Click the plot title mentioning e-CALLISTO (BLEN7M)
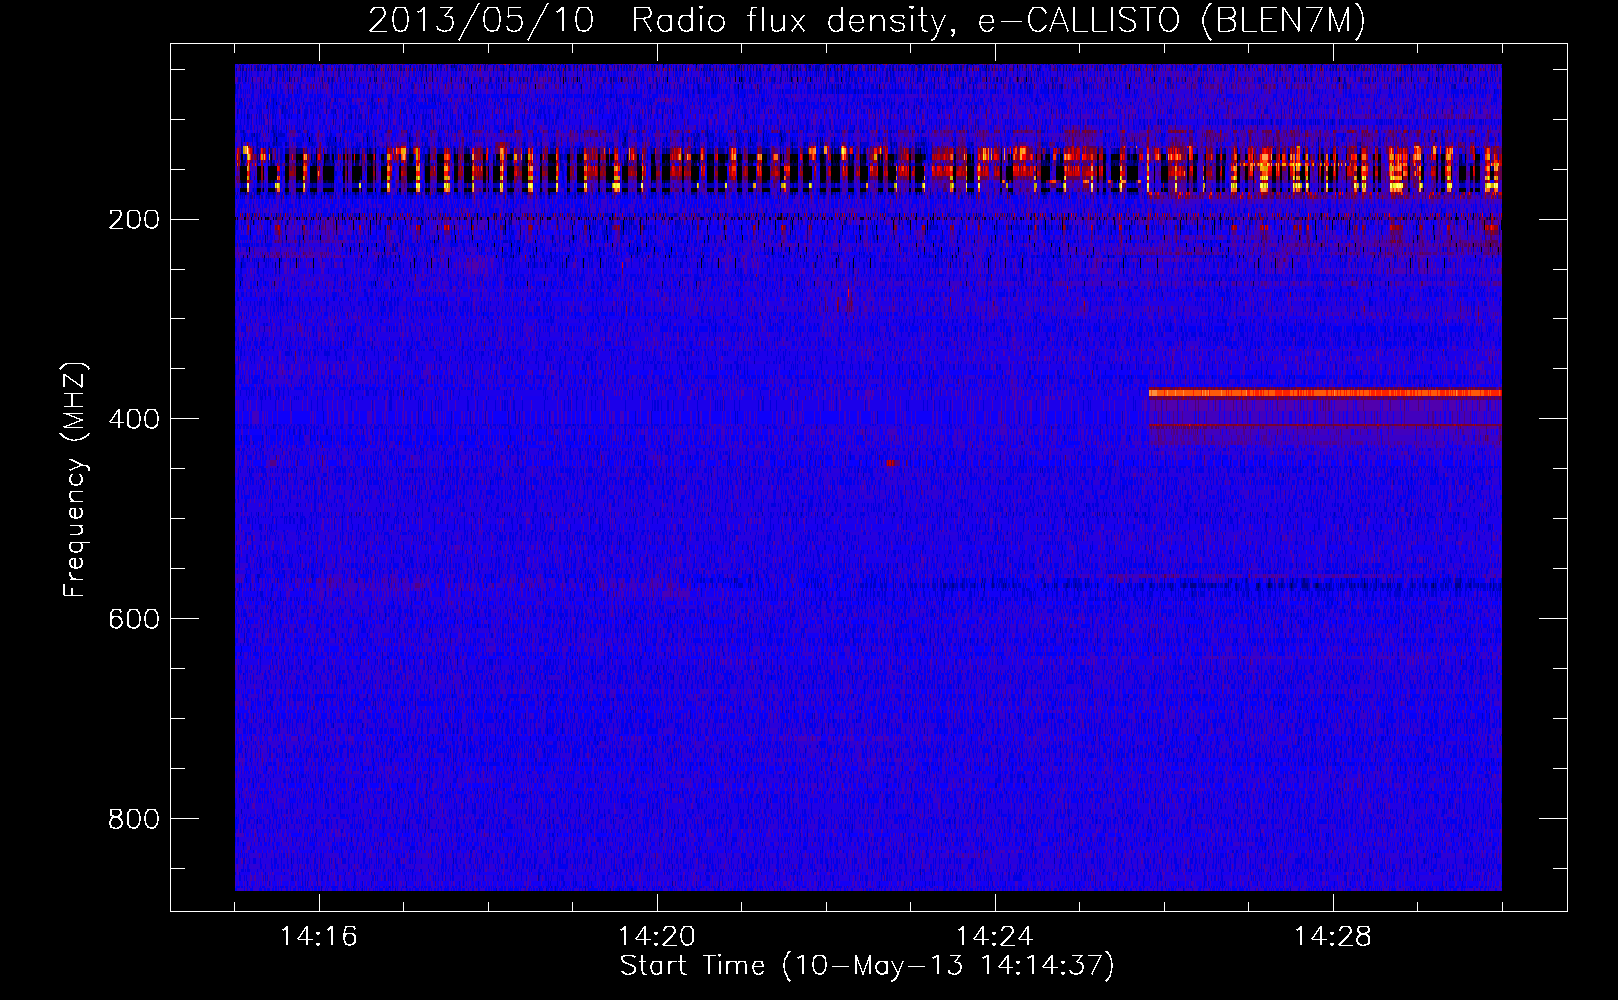The width and height of the screenshot is (1618, 1000). (867, 20)
